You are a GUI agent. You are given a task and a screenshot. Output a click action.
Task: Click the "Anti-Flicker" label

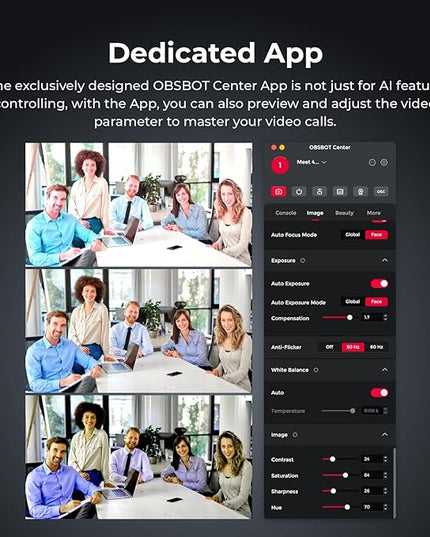(x=286, y=347)
